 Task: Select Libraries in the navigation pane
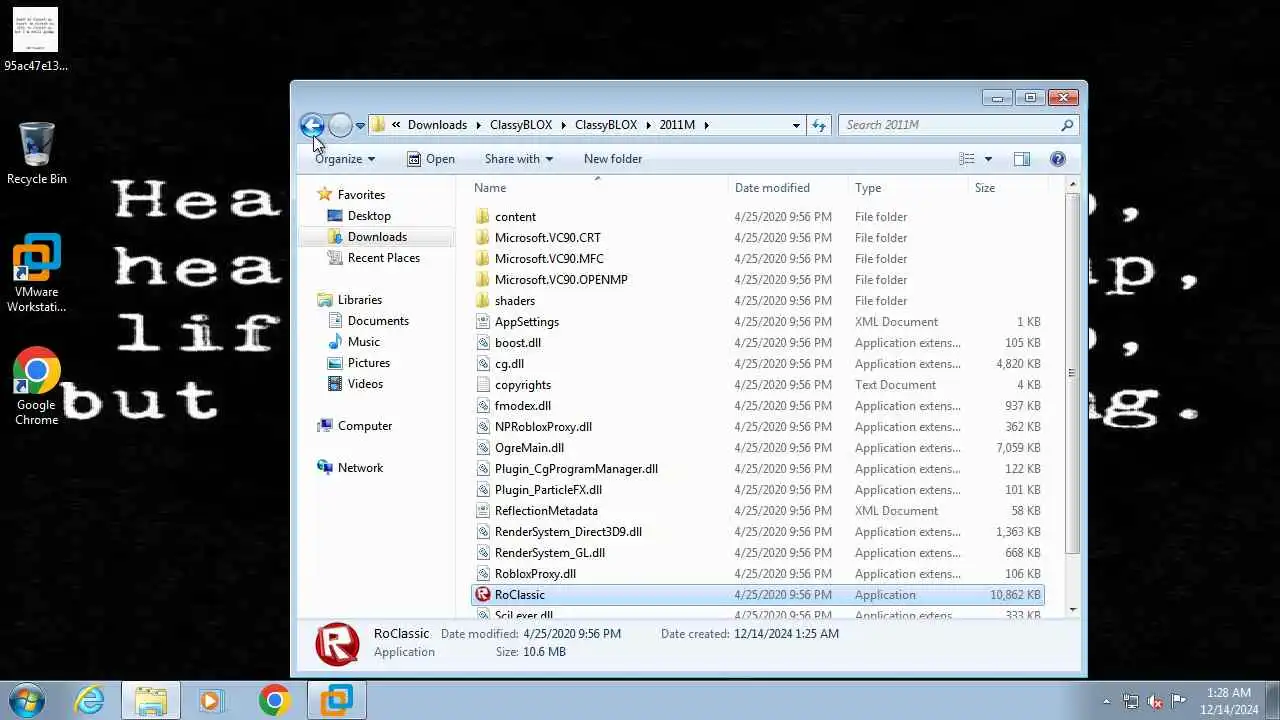(360, 300)
